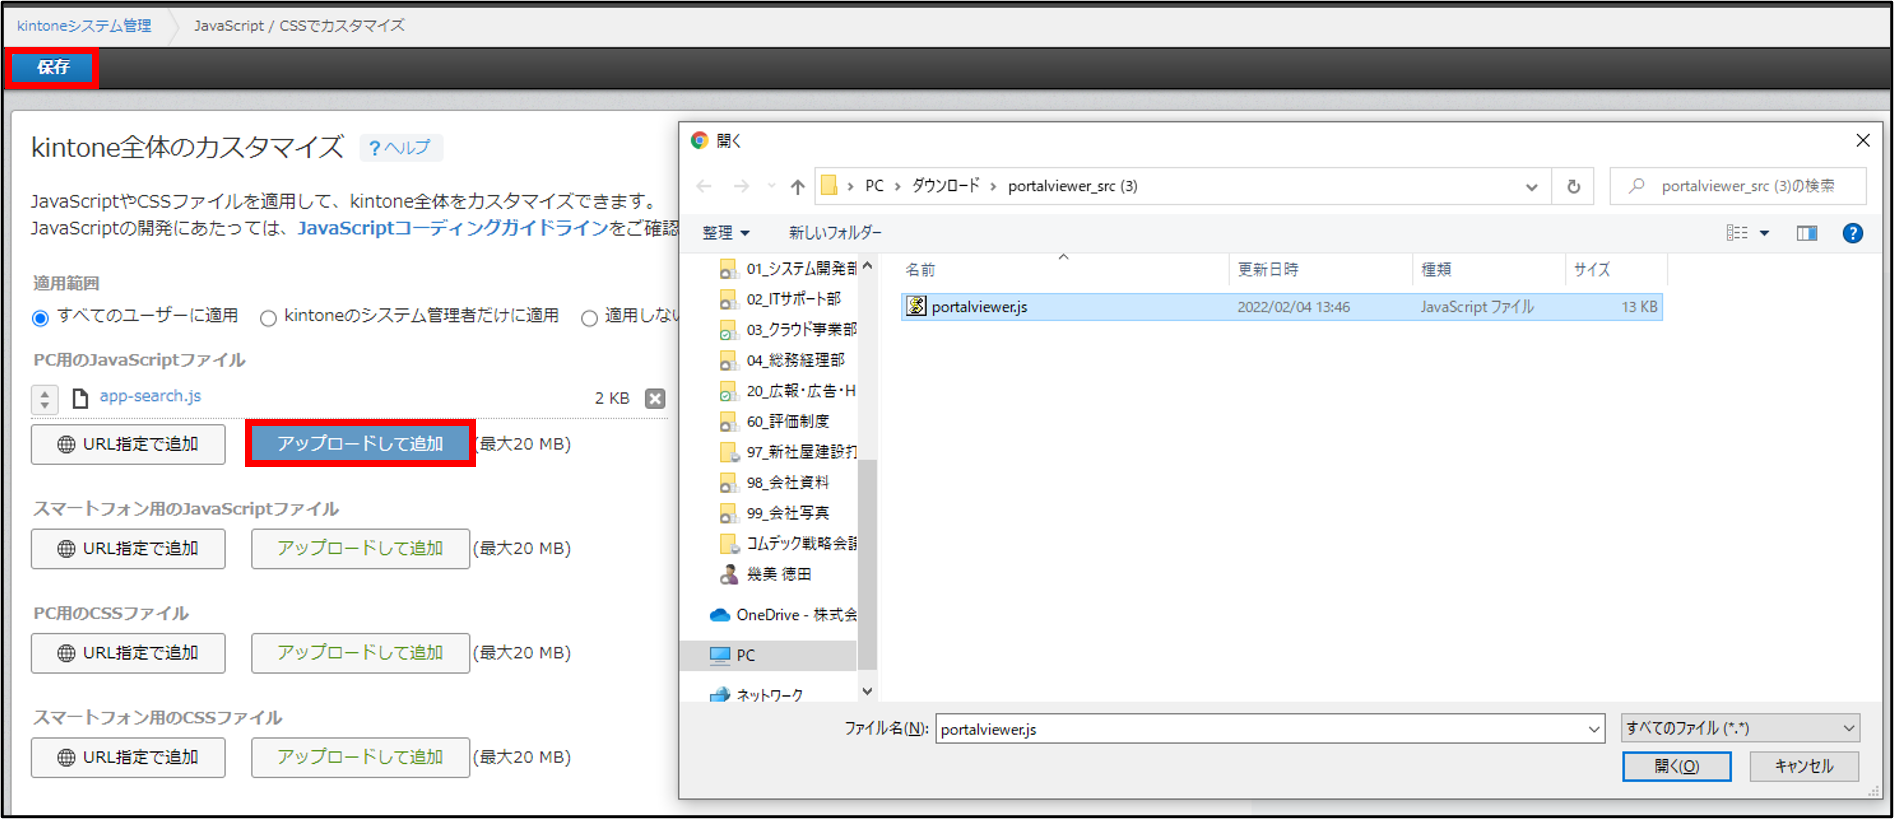The height and width of the screenshot is (819, 1894).
Task: Open the JavaScriptコーディングガイドライン link
Action: point(453,228)
